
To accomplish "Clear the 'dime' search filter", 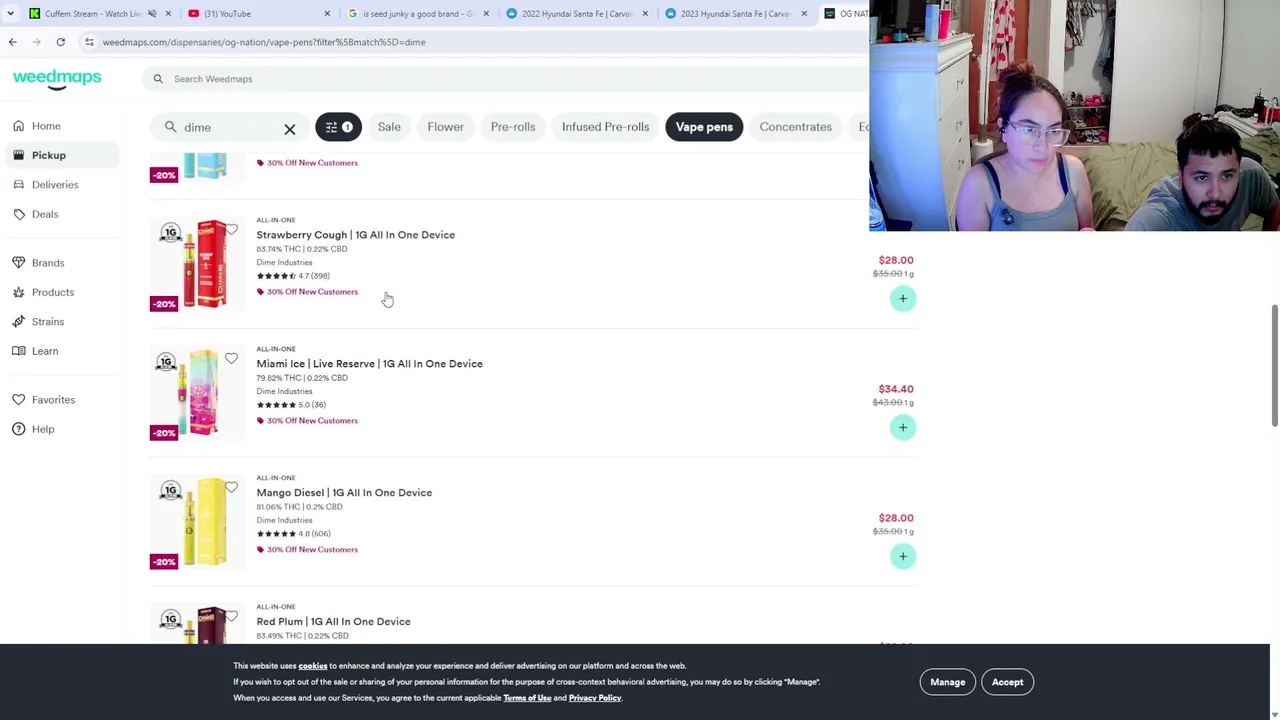I will coord(290,128).
